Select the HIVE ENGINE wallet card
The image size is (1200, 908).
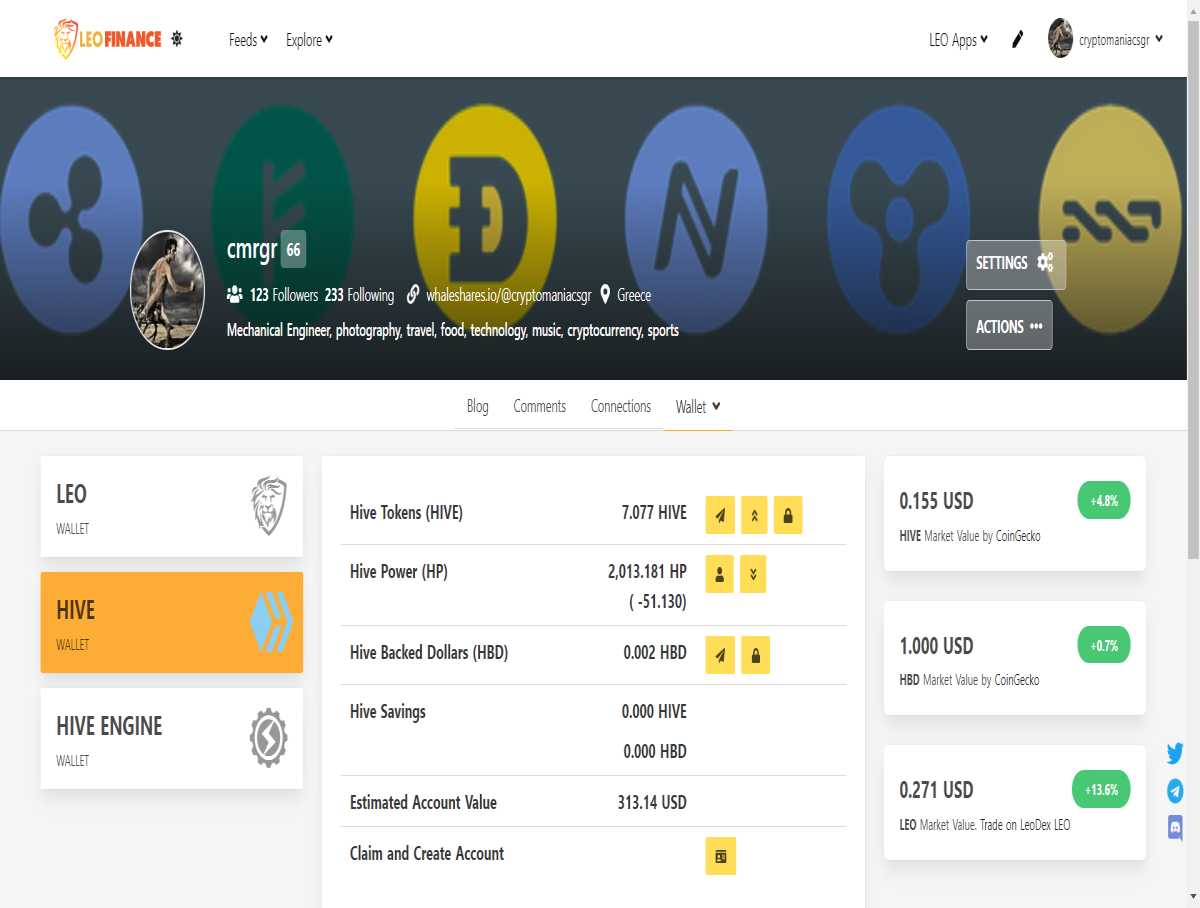(172, 738)
